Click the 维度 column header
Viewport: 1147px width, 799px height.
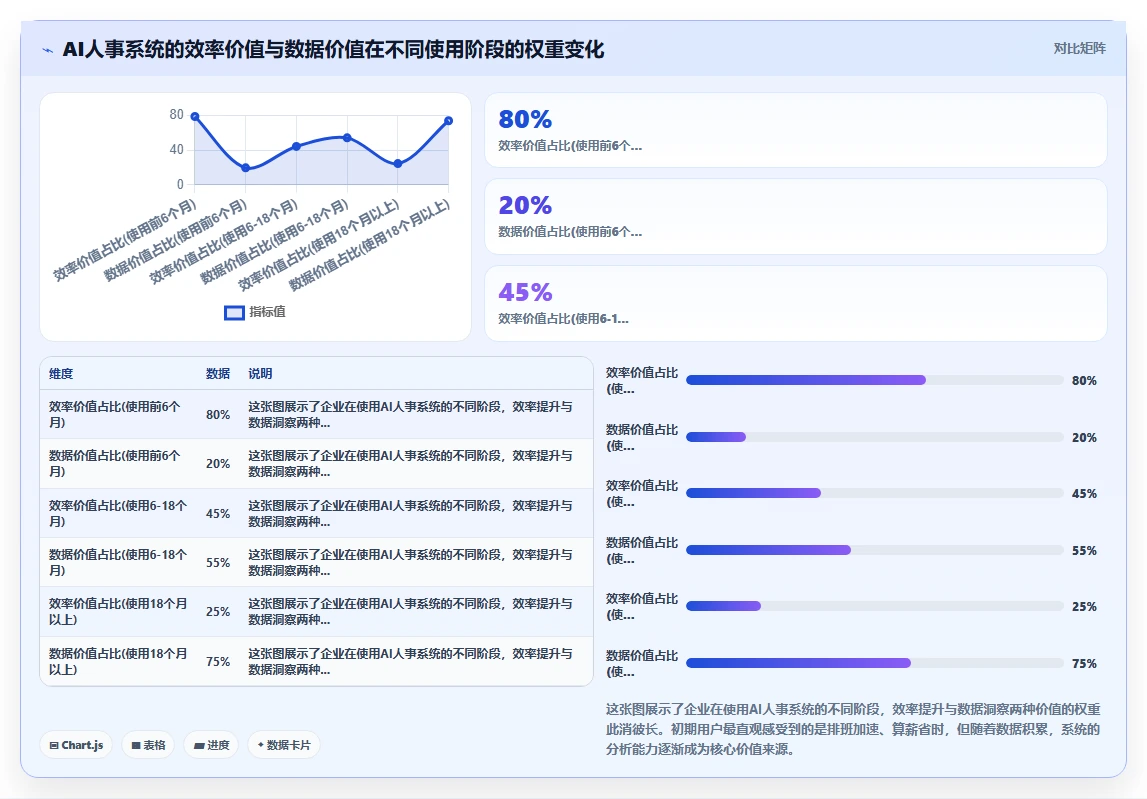tap(61, 373)
